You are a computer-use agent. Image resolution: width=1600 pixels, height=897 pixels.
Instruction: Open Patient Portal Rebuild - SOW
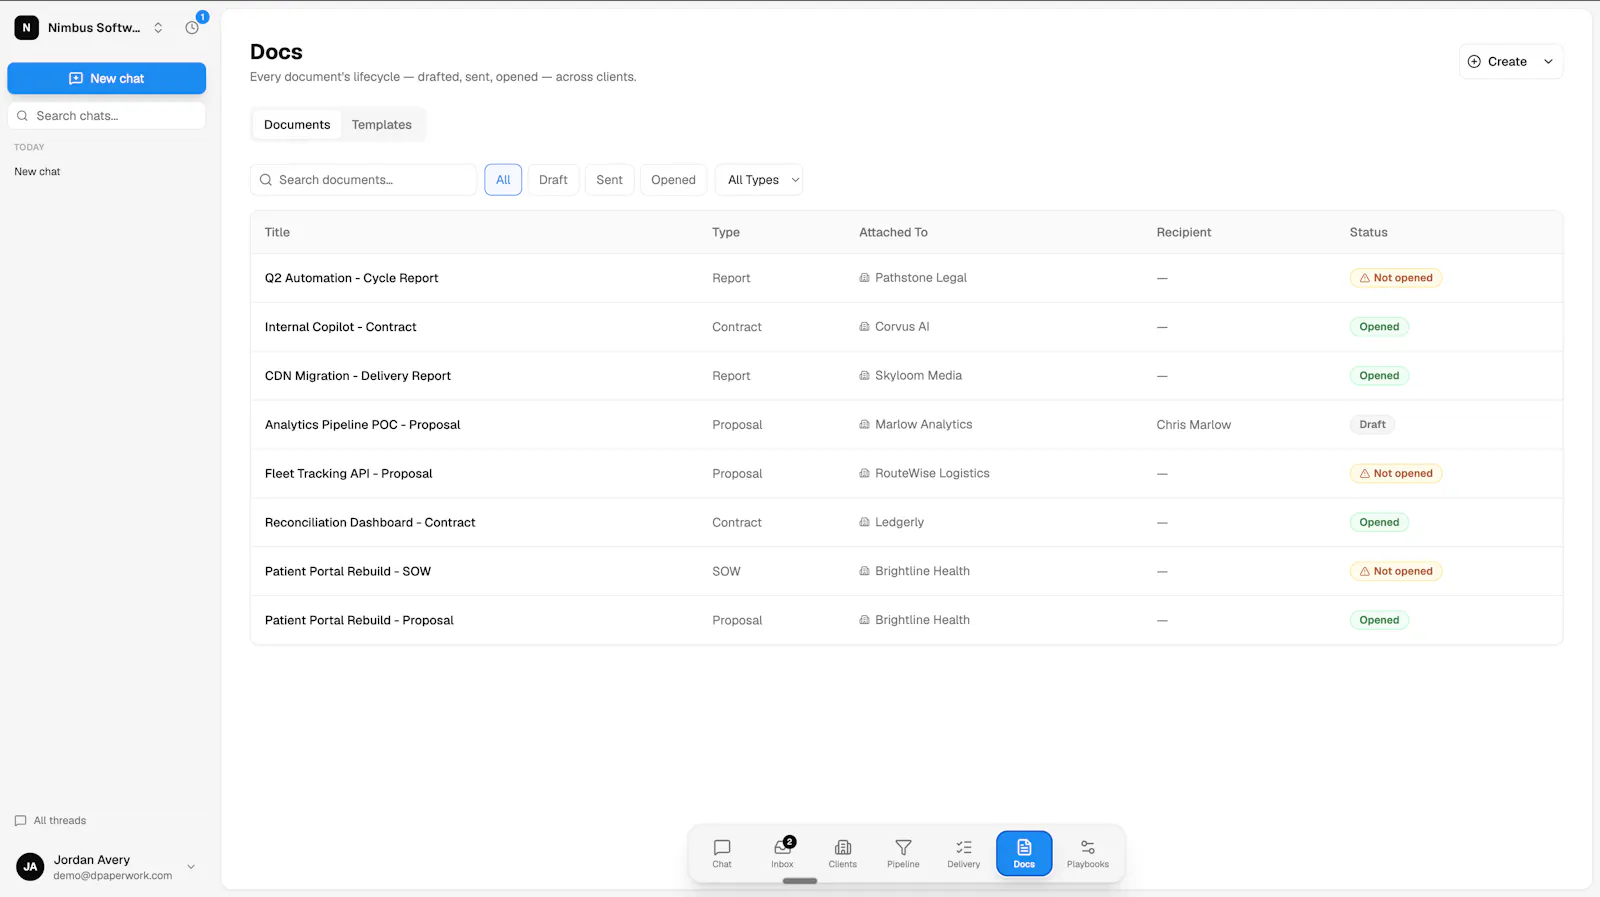point(347,571)
